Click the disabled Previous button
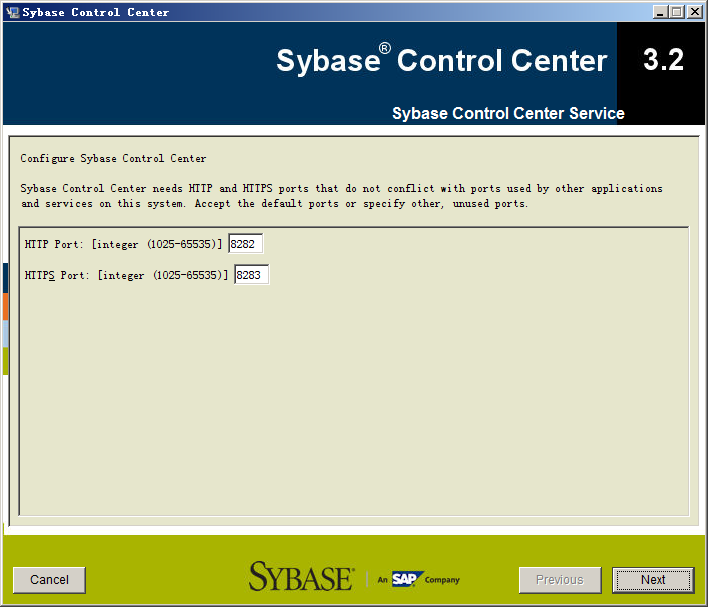This screenshot has width=708, height=607. click(x=560, y=580)
